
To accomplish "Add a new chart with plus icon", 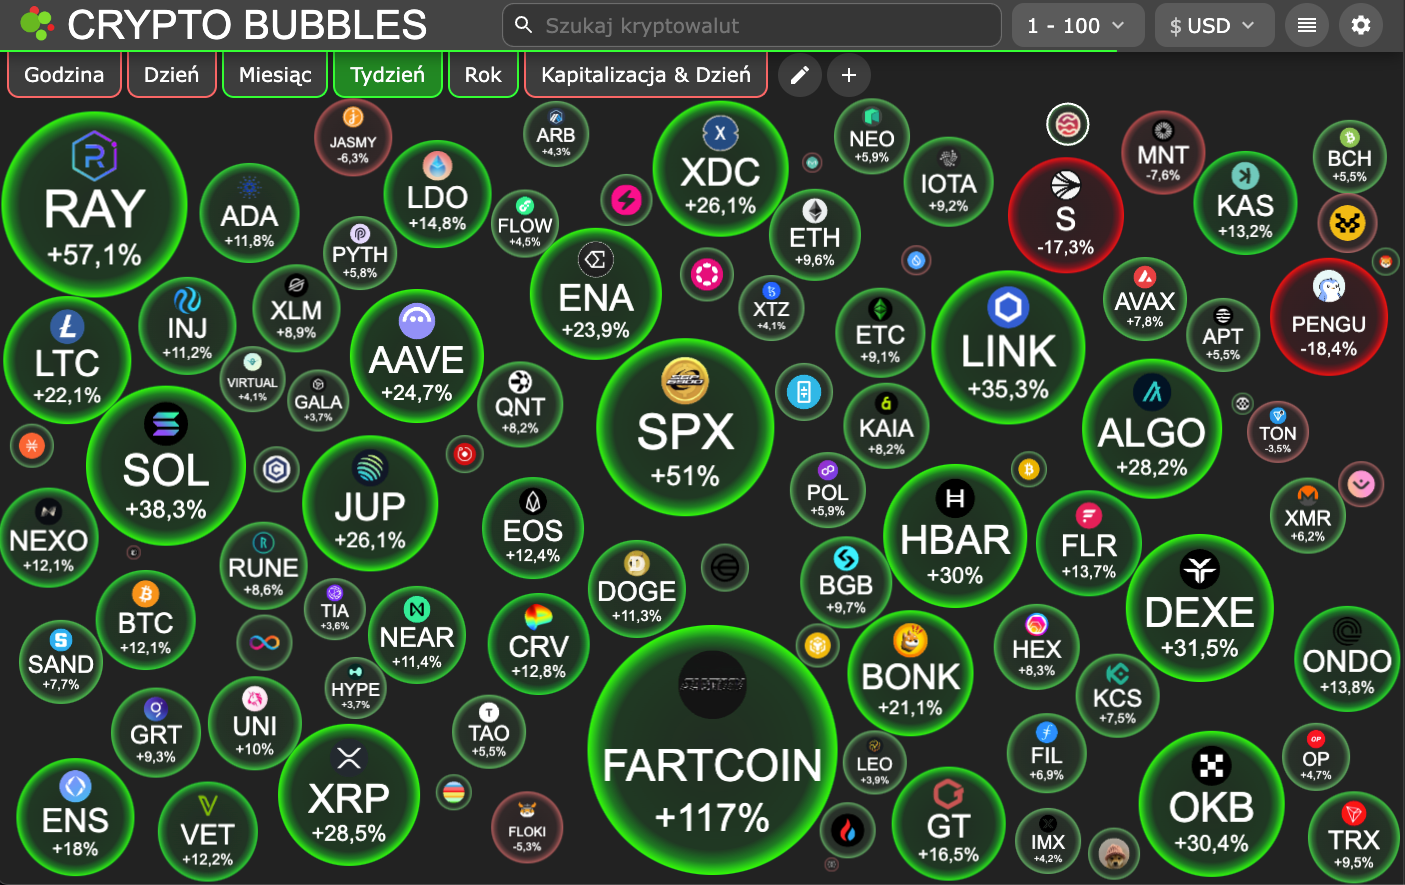I will (849, 75).
